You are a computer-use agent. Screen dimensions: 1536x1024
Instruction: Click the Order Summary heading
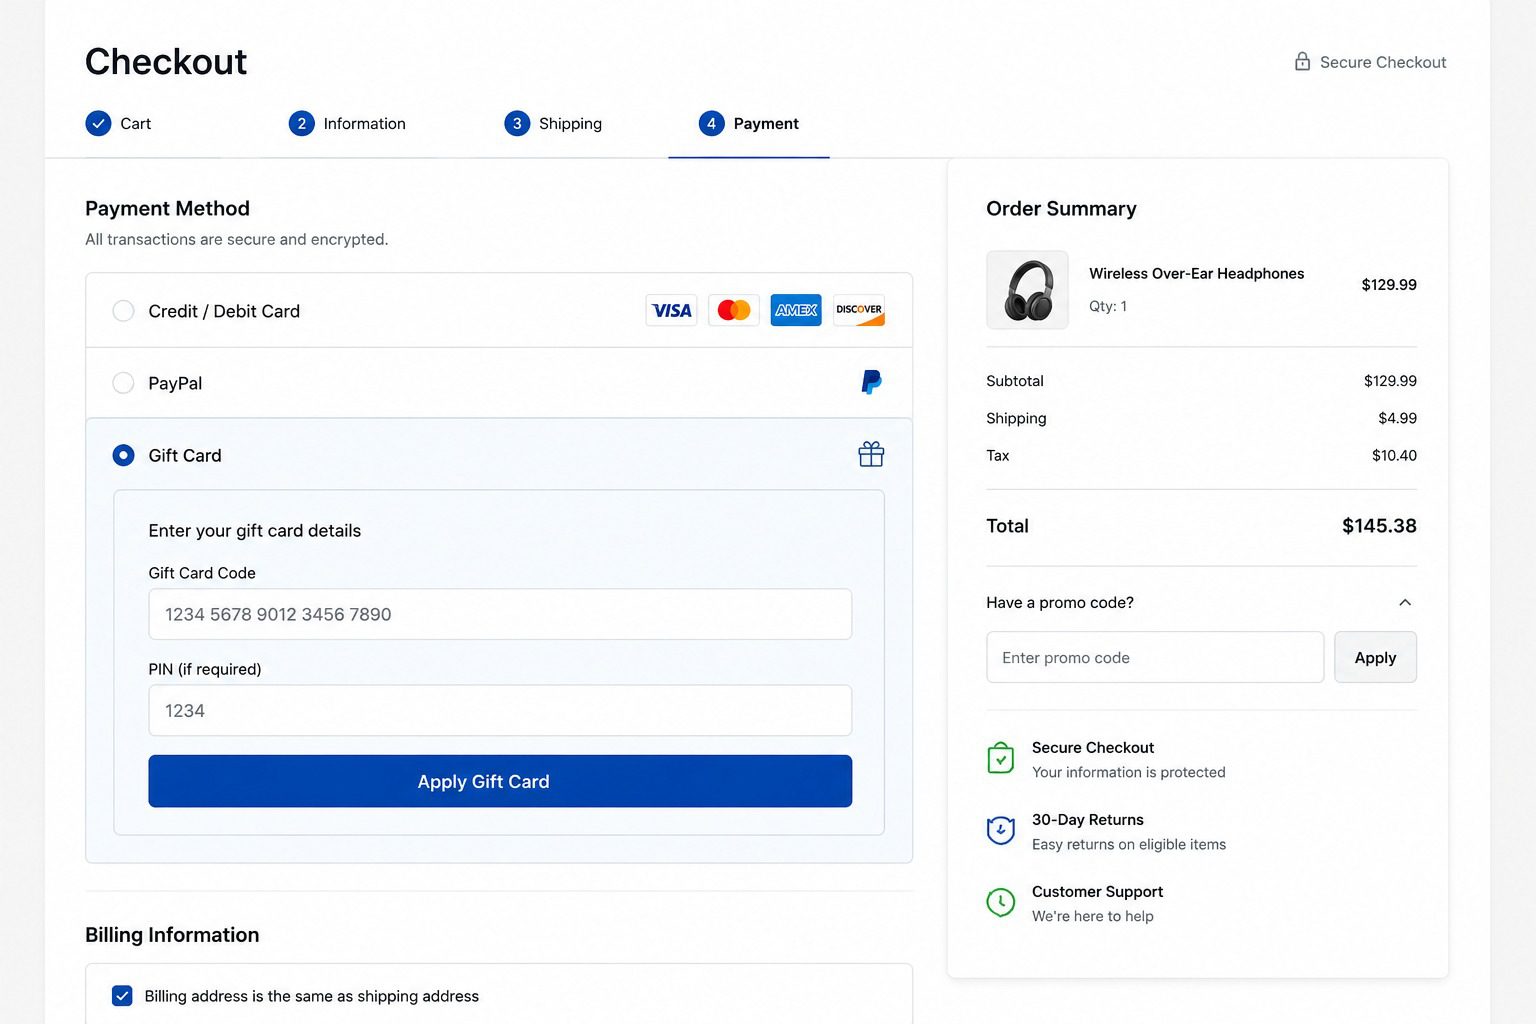coord(1061,208)
